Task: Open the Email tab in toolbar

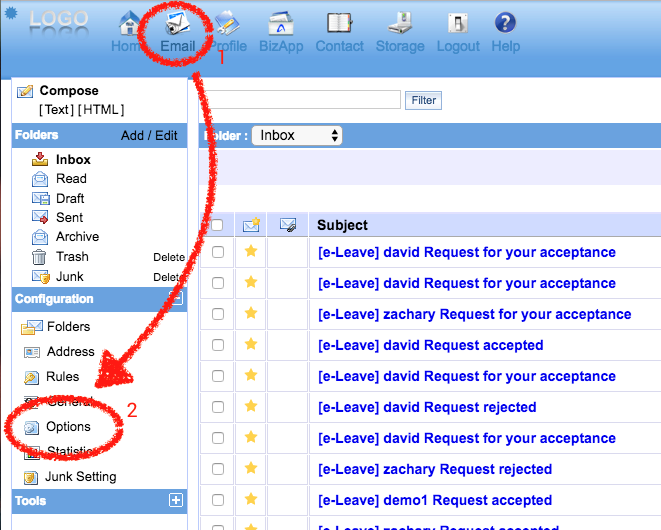Action: [x=177, y=28]
